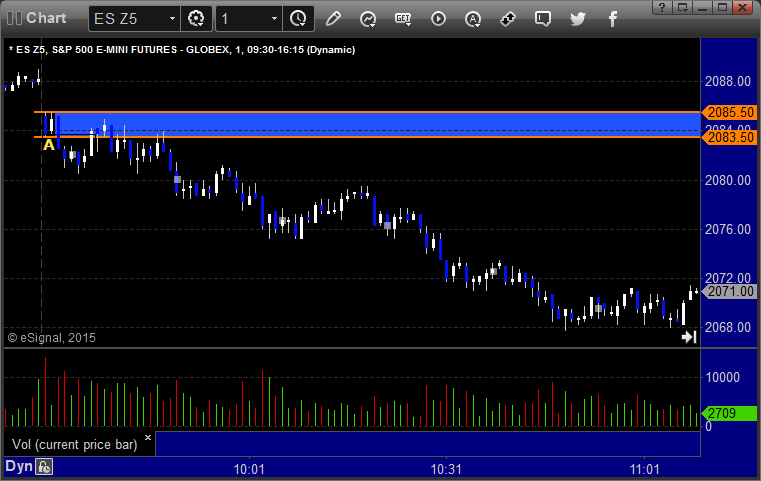This screenshot has width=761, height=481.
Task: Open the symbol dropdown showing ES Z5
Action: tap(134, 19)
